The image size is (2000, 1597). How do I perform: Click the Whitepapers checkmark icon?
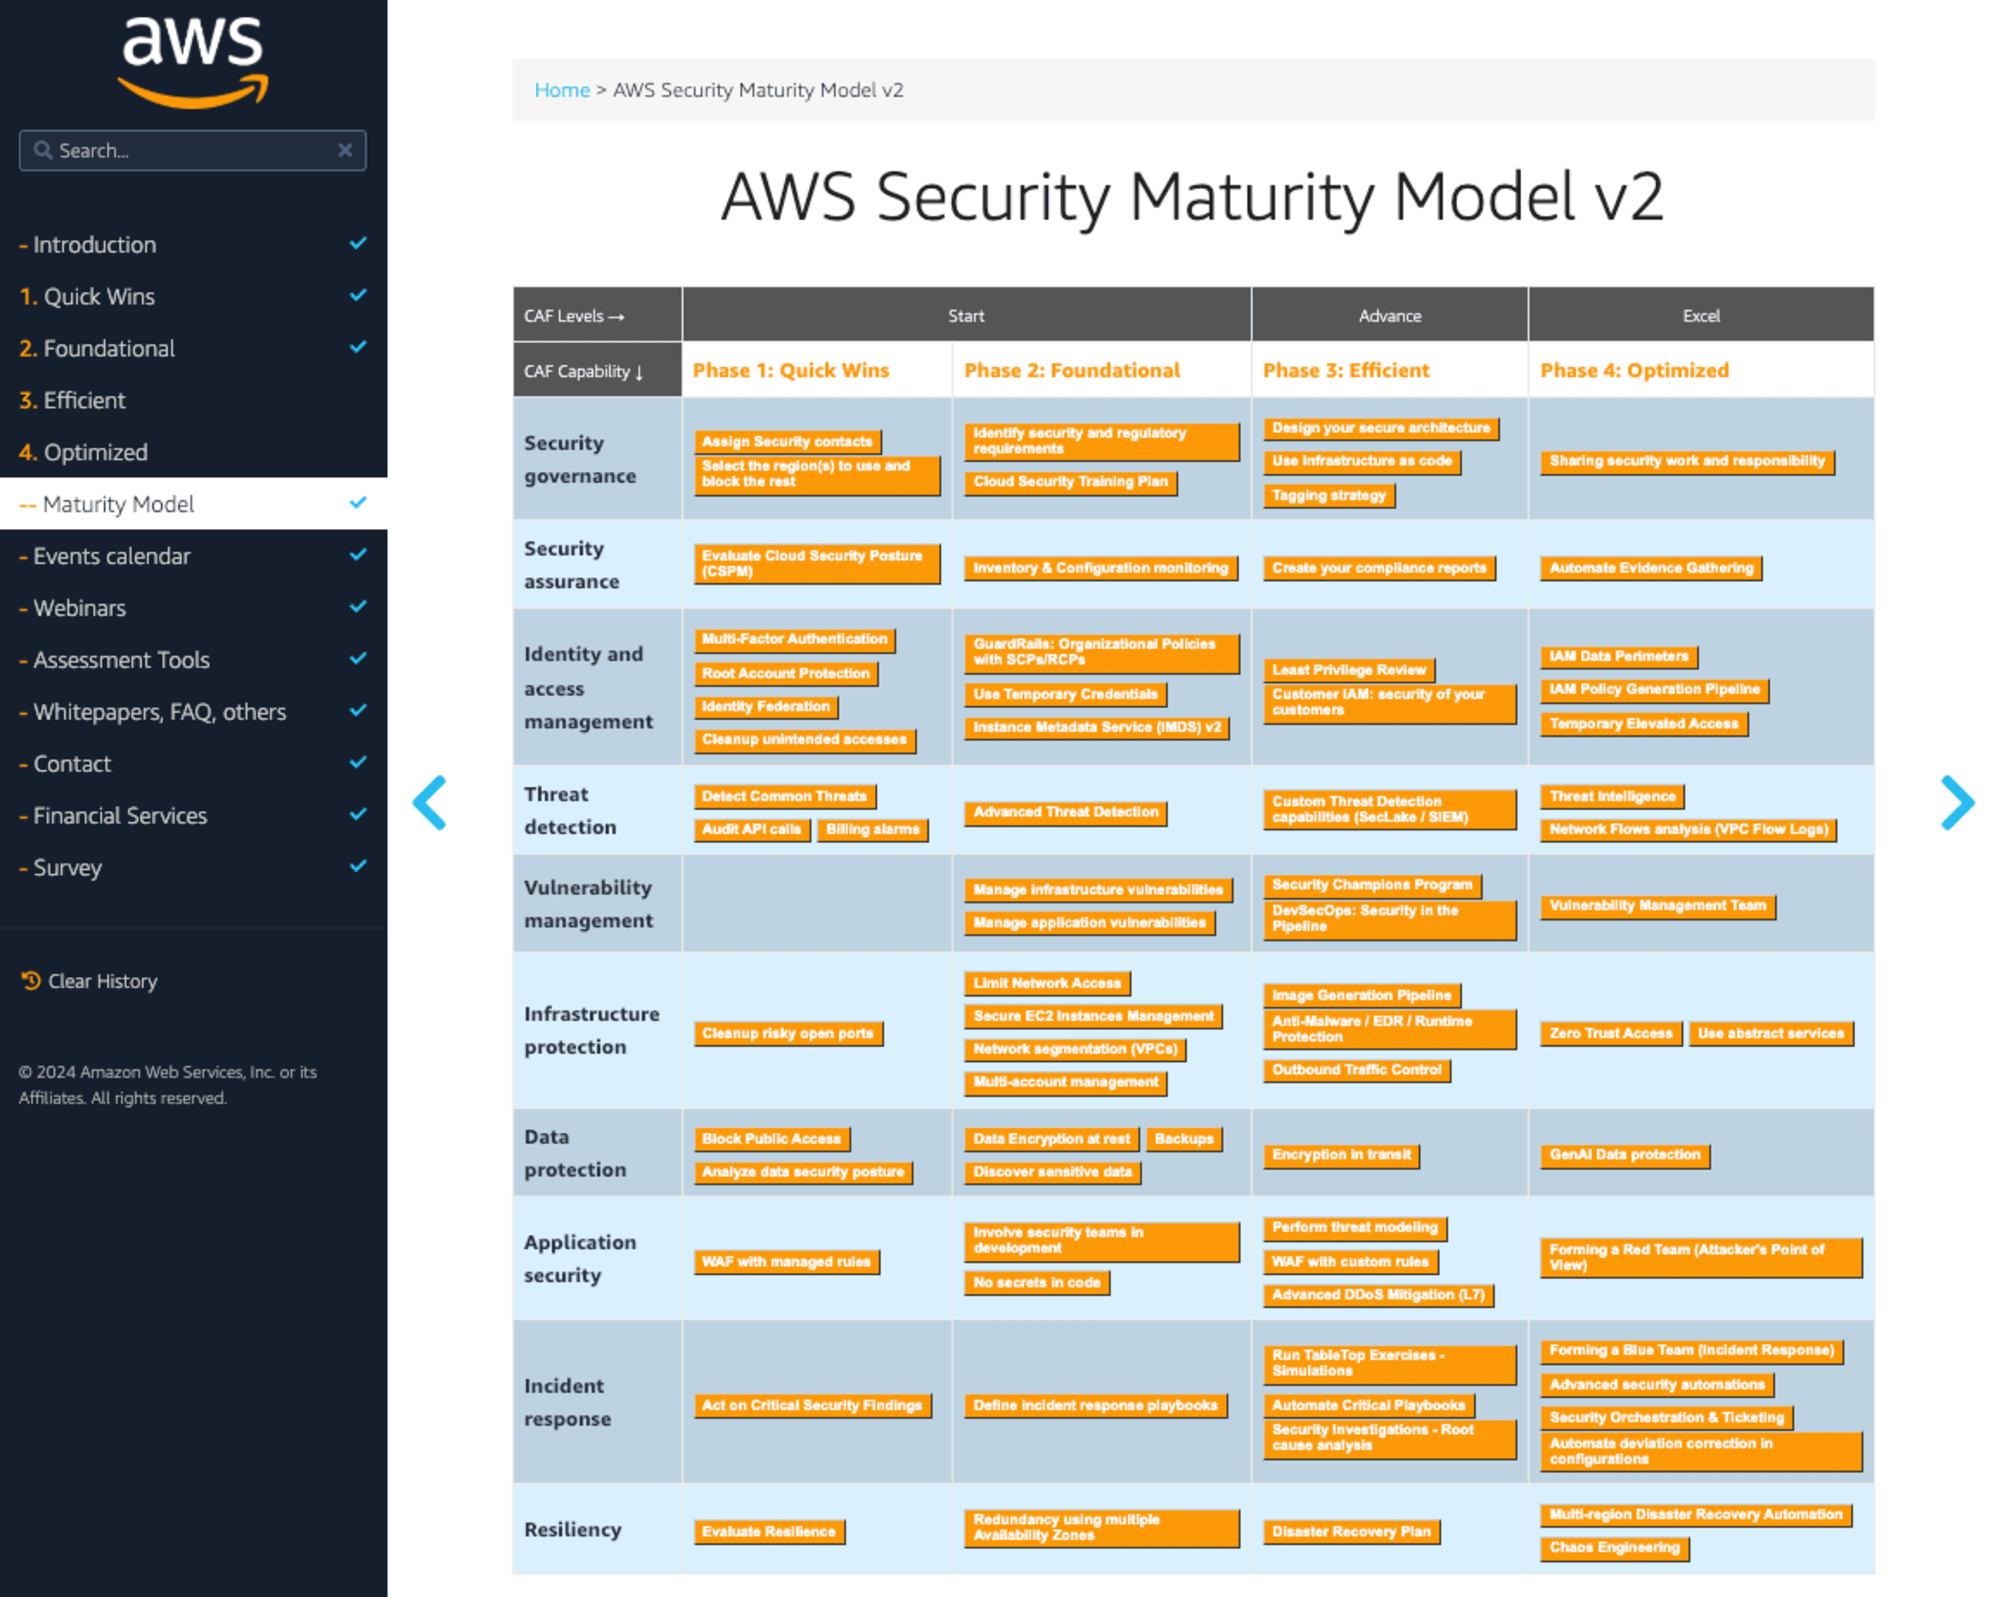[x=358, y=711]
